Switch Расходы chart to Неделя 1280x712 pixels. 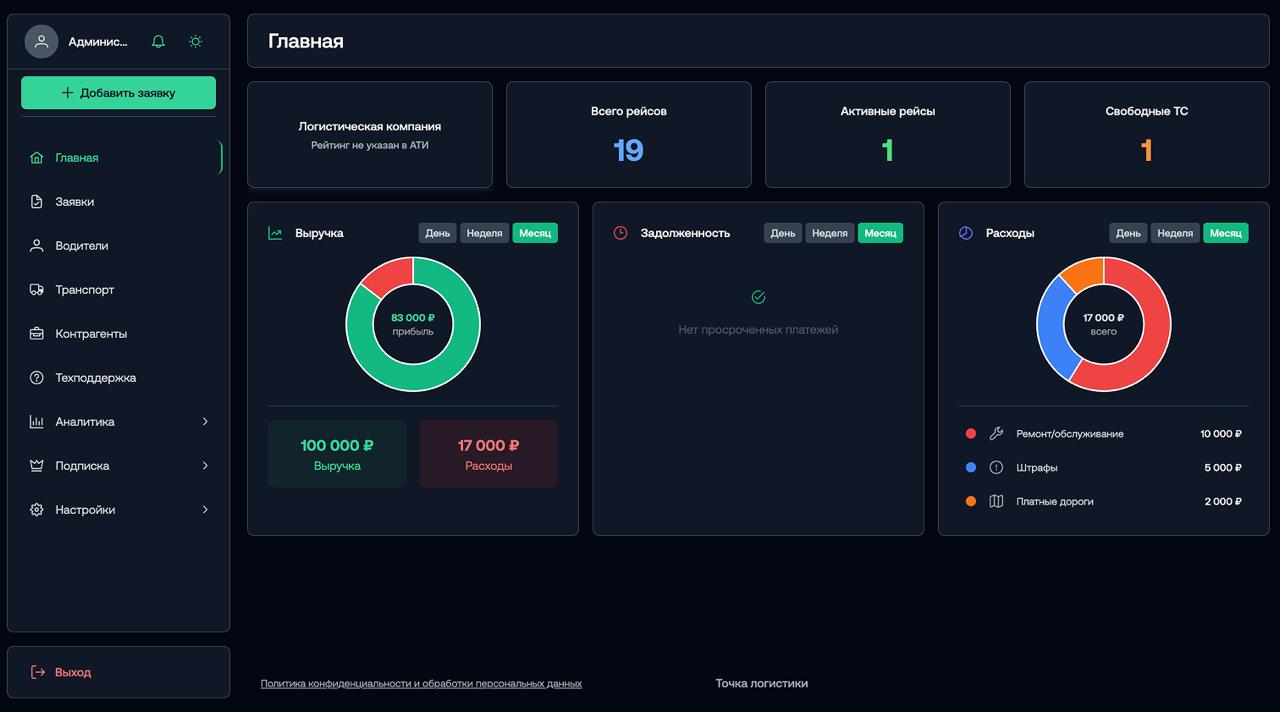click(x=1175, y=233)
